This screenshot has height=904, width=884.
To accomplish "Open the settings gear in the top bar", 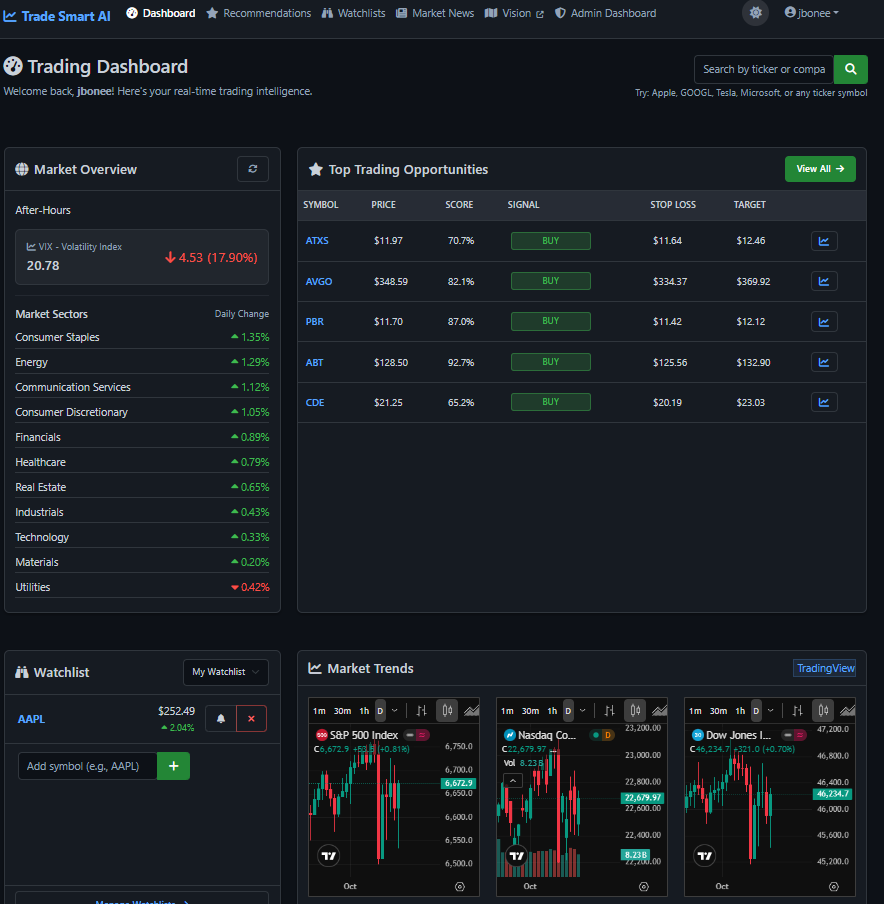I will coord(755,13).
